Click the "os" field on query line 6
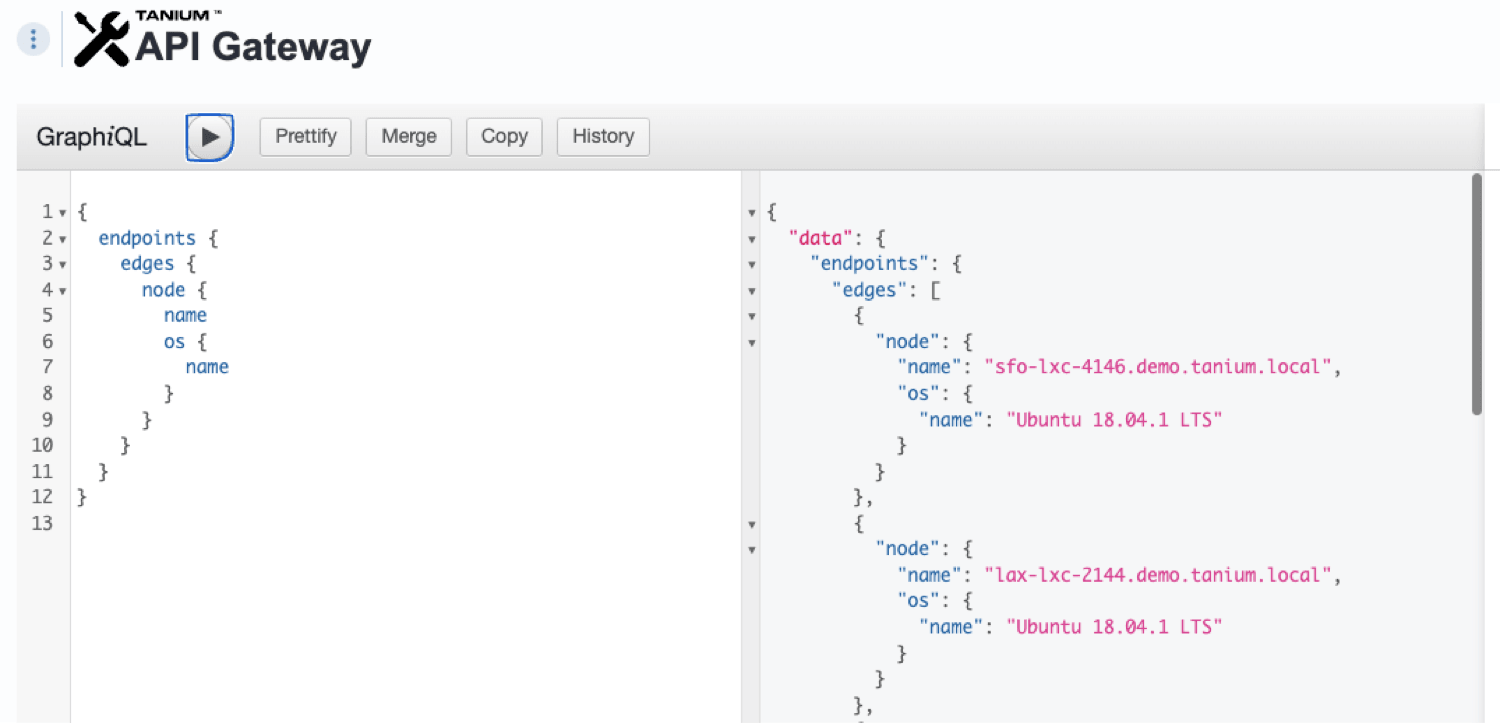Image resolution: width=1500 pixels, height=725 pixels. click(x=174, y=342)
